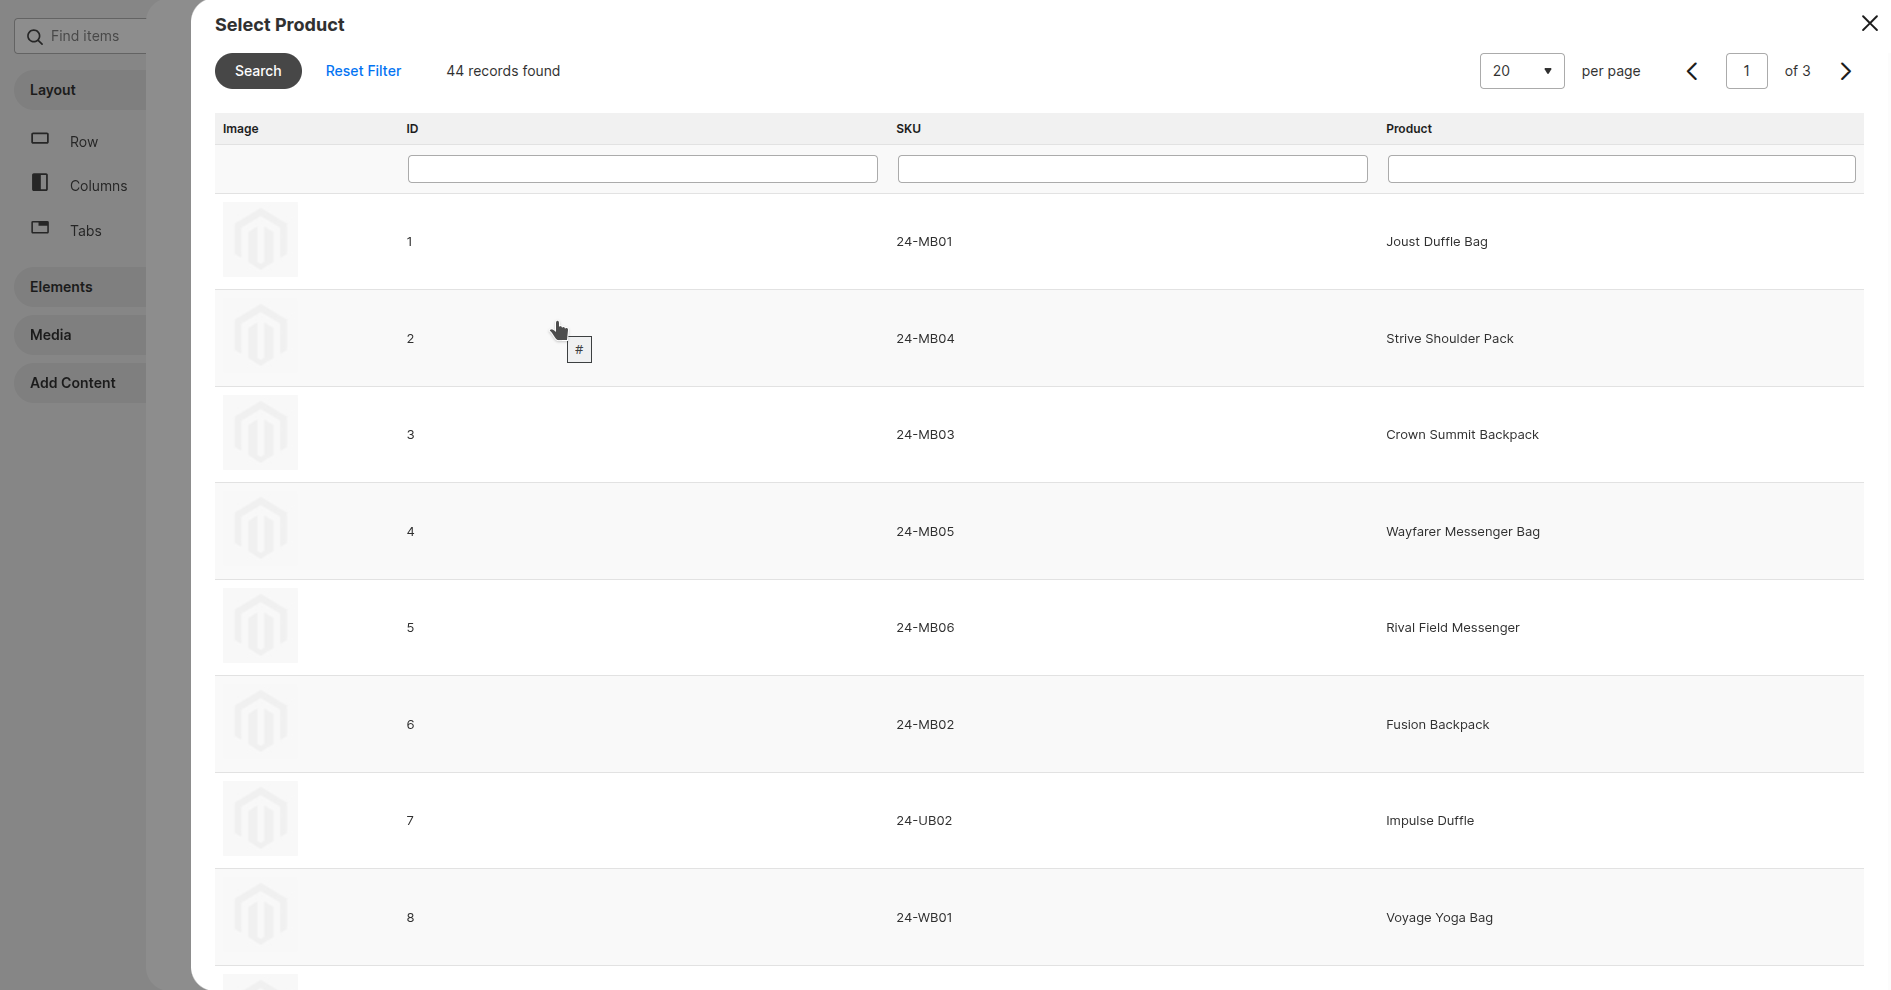Screen dimensions: 1891x990
Task: Open the per-page count dropdown
Action: tap(1521, 71)
